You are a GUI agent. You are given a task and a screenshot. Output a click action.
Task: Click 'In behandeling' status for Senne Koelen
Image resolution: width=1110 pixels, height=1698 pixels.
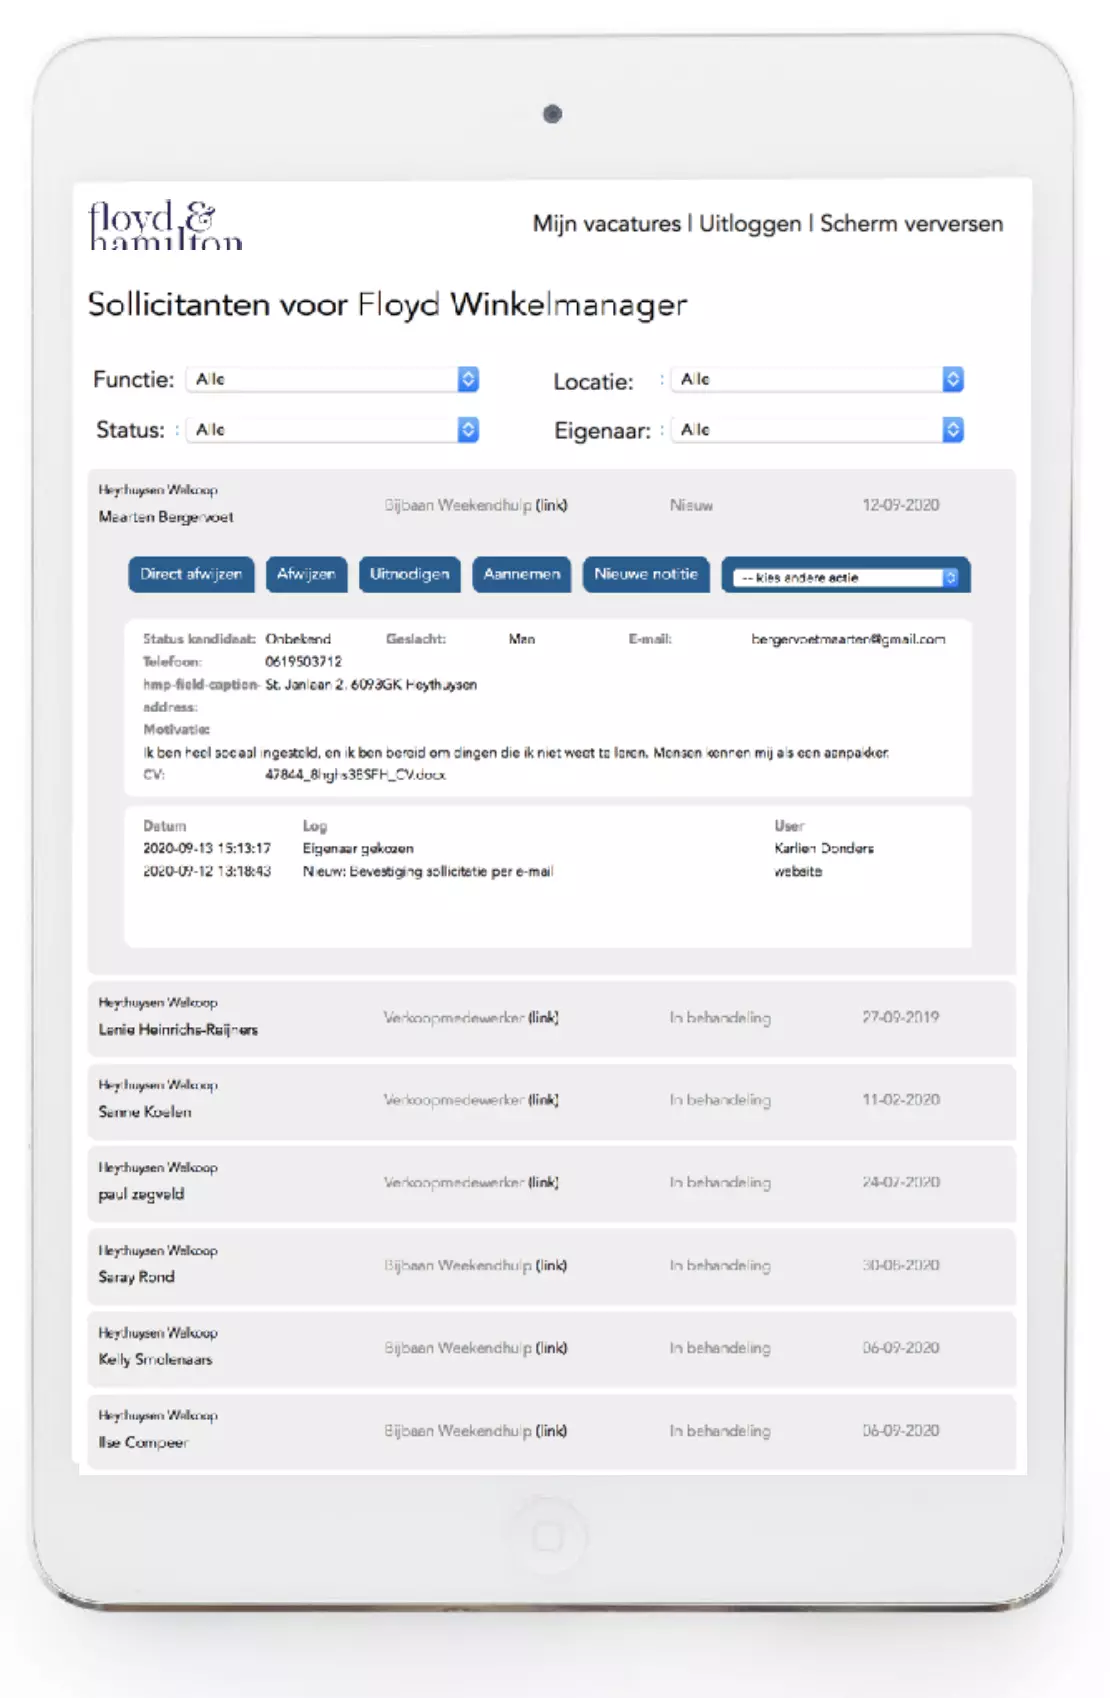coord(720,1100)
